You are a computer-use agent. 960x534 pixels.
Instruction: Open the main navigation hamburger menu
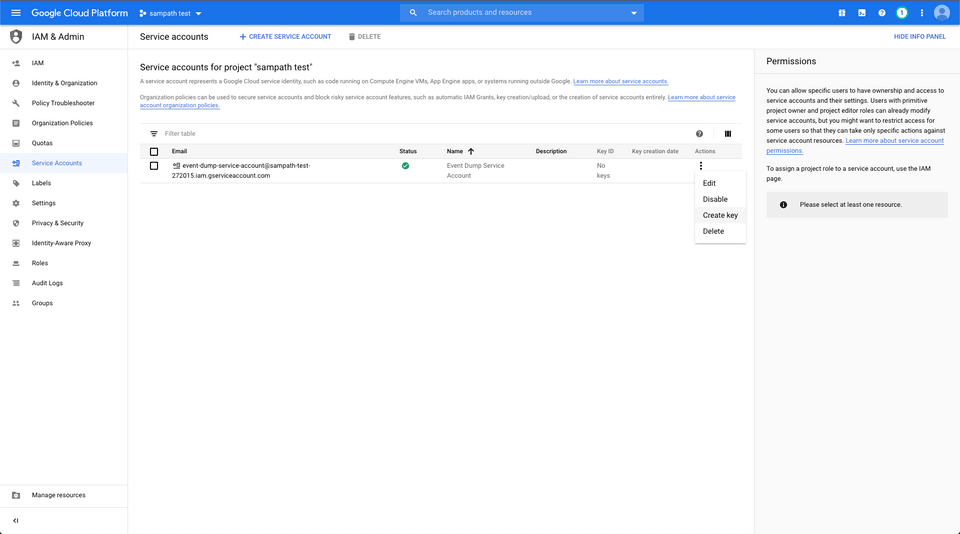pyautogui.click(x=15, y=13)
